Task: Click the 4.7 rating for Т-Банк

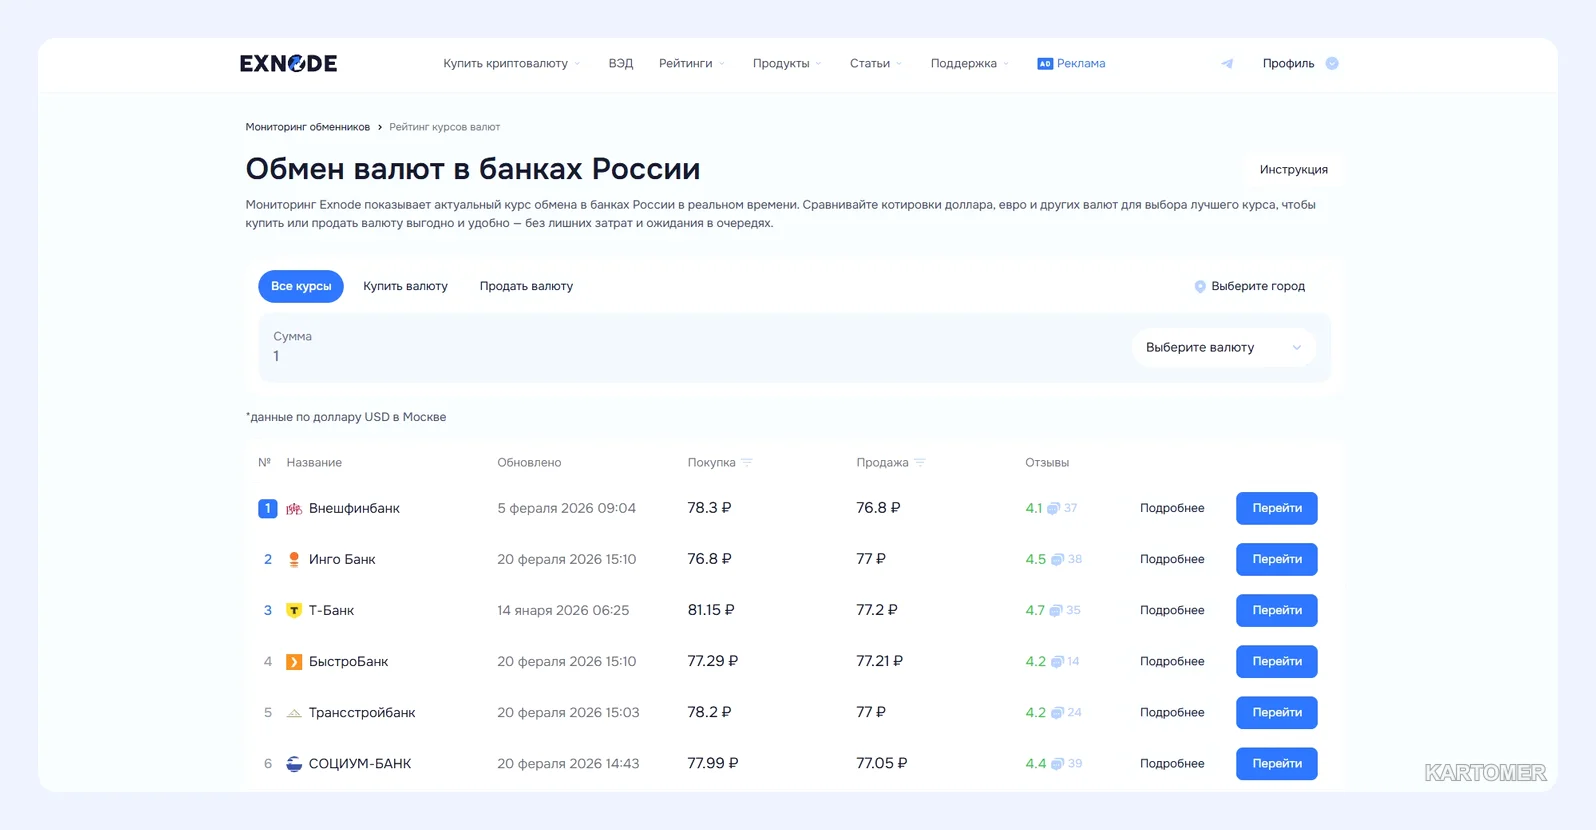Action: 1035,610
